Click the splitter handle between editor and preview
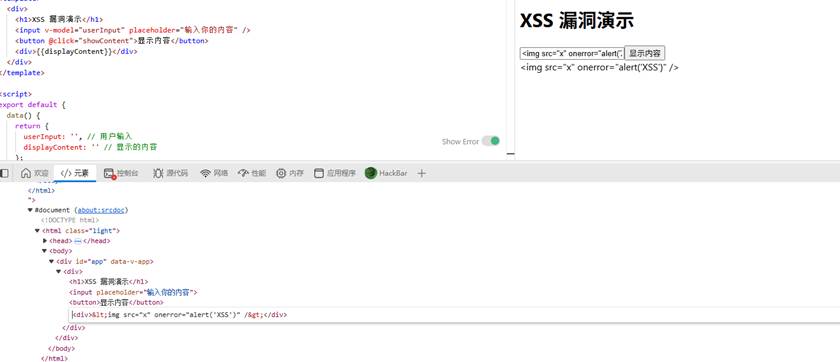The width and height of the screenshot is (840, 362). click(511, 154)
